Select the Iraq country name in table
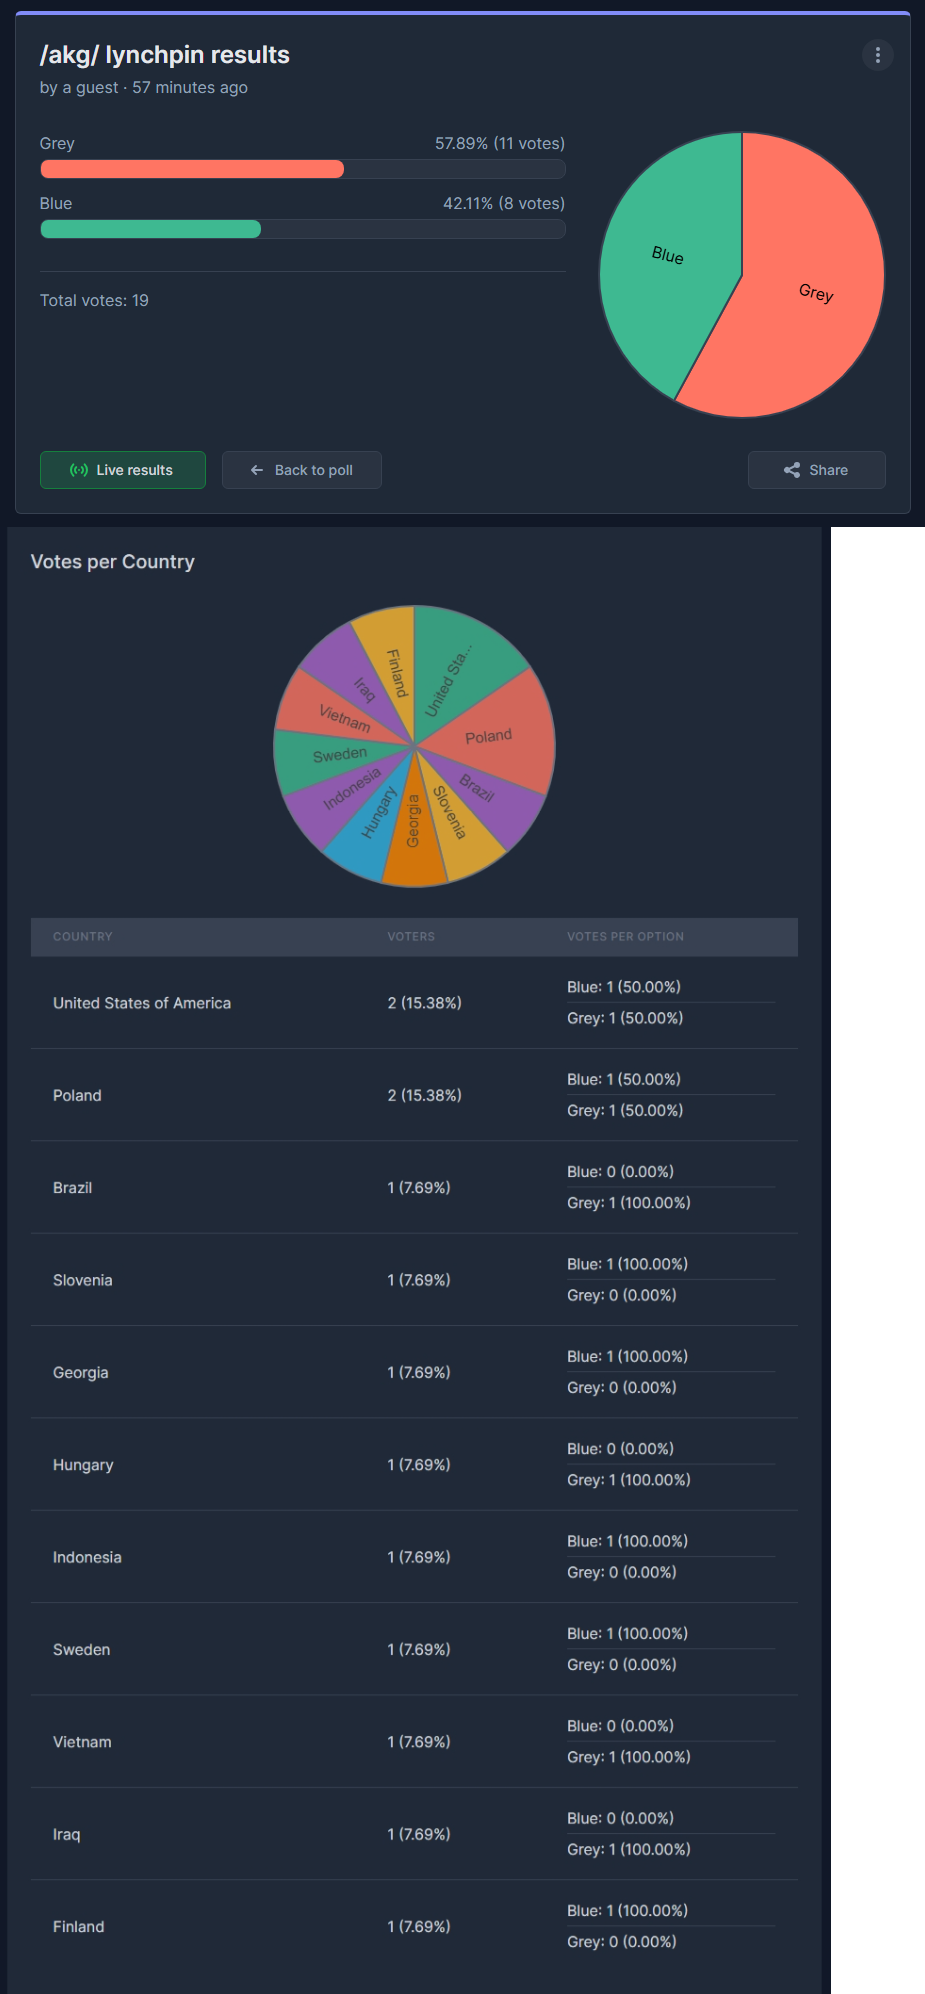Screen dimensions: 925x1994 (66, 1835)
